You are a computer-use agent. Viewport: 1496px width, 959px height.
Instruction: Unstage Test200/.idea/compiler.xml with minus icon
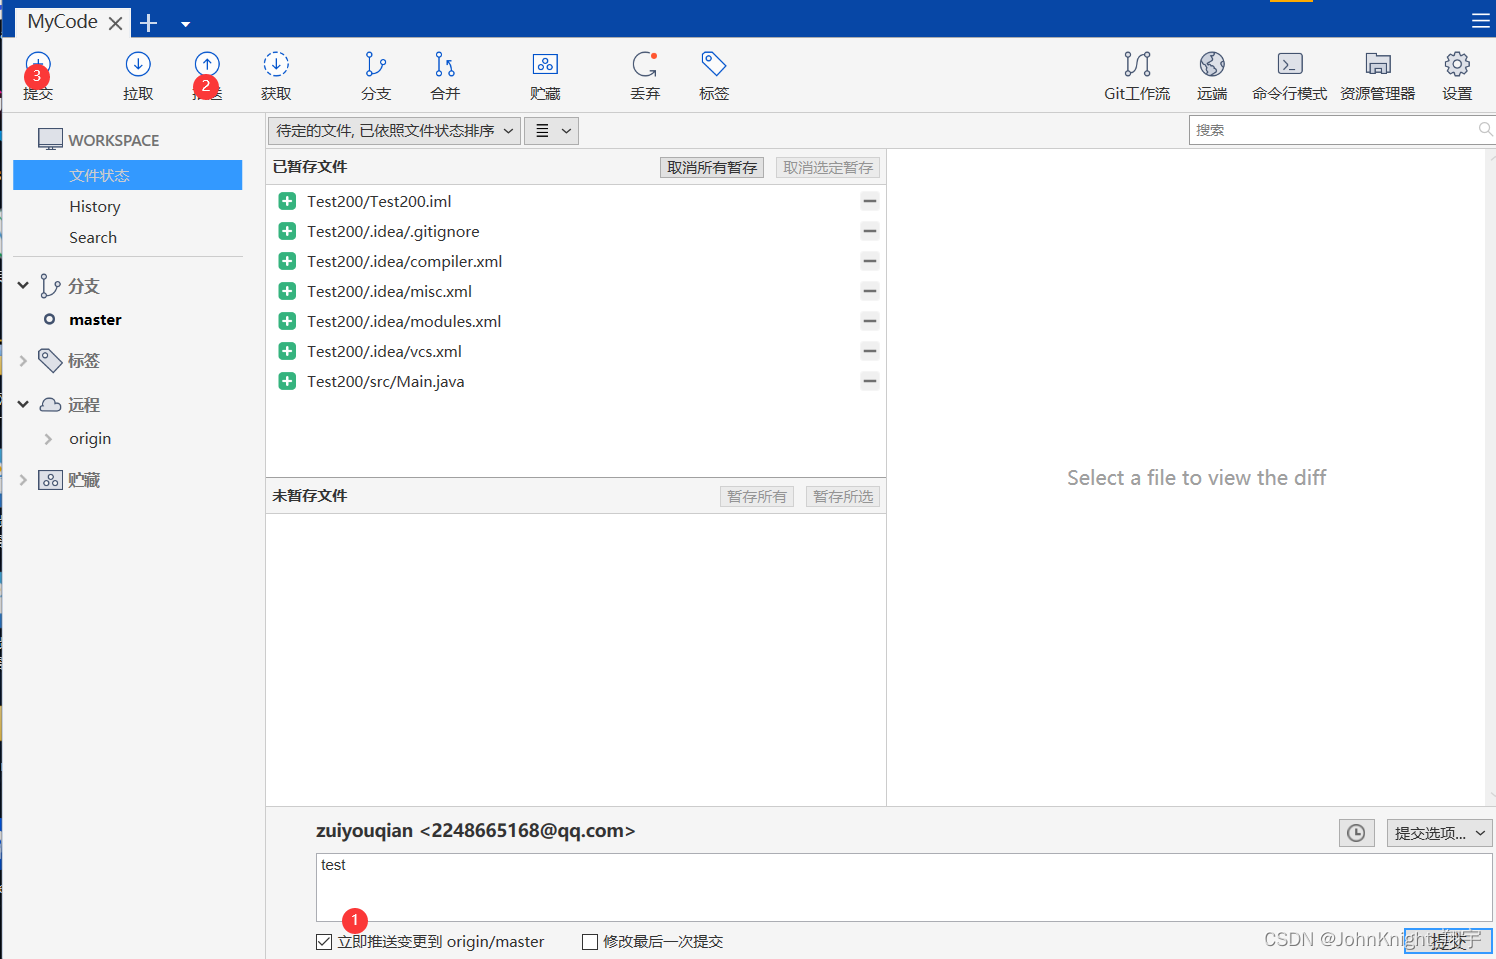click(x=870, y=261)
